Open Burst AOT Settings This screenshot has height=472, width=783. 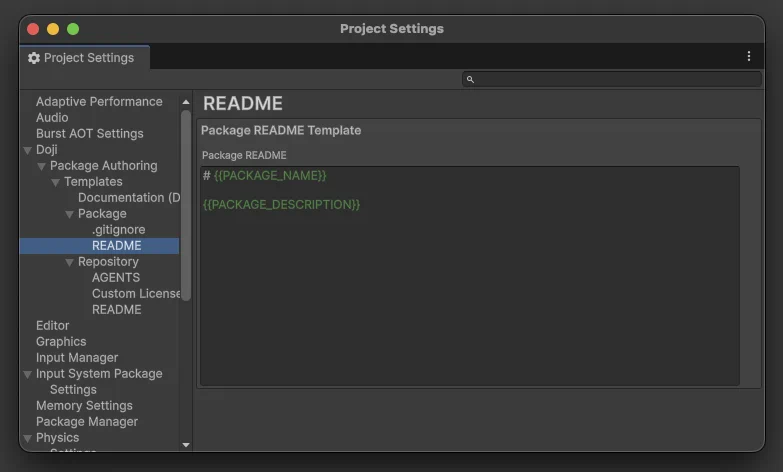coord(89,133)
